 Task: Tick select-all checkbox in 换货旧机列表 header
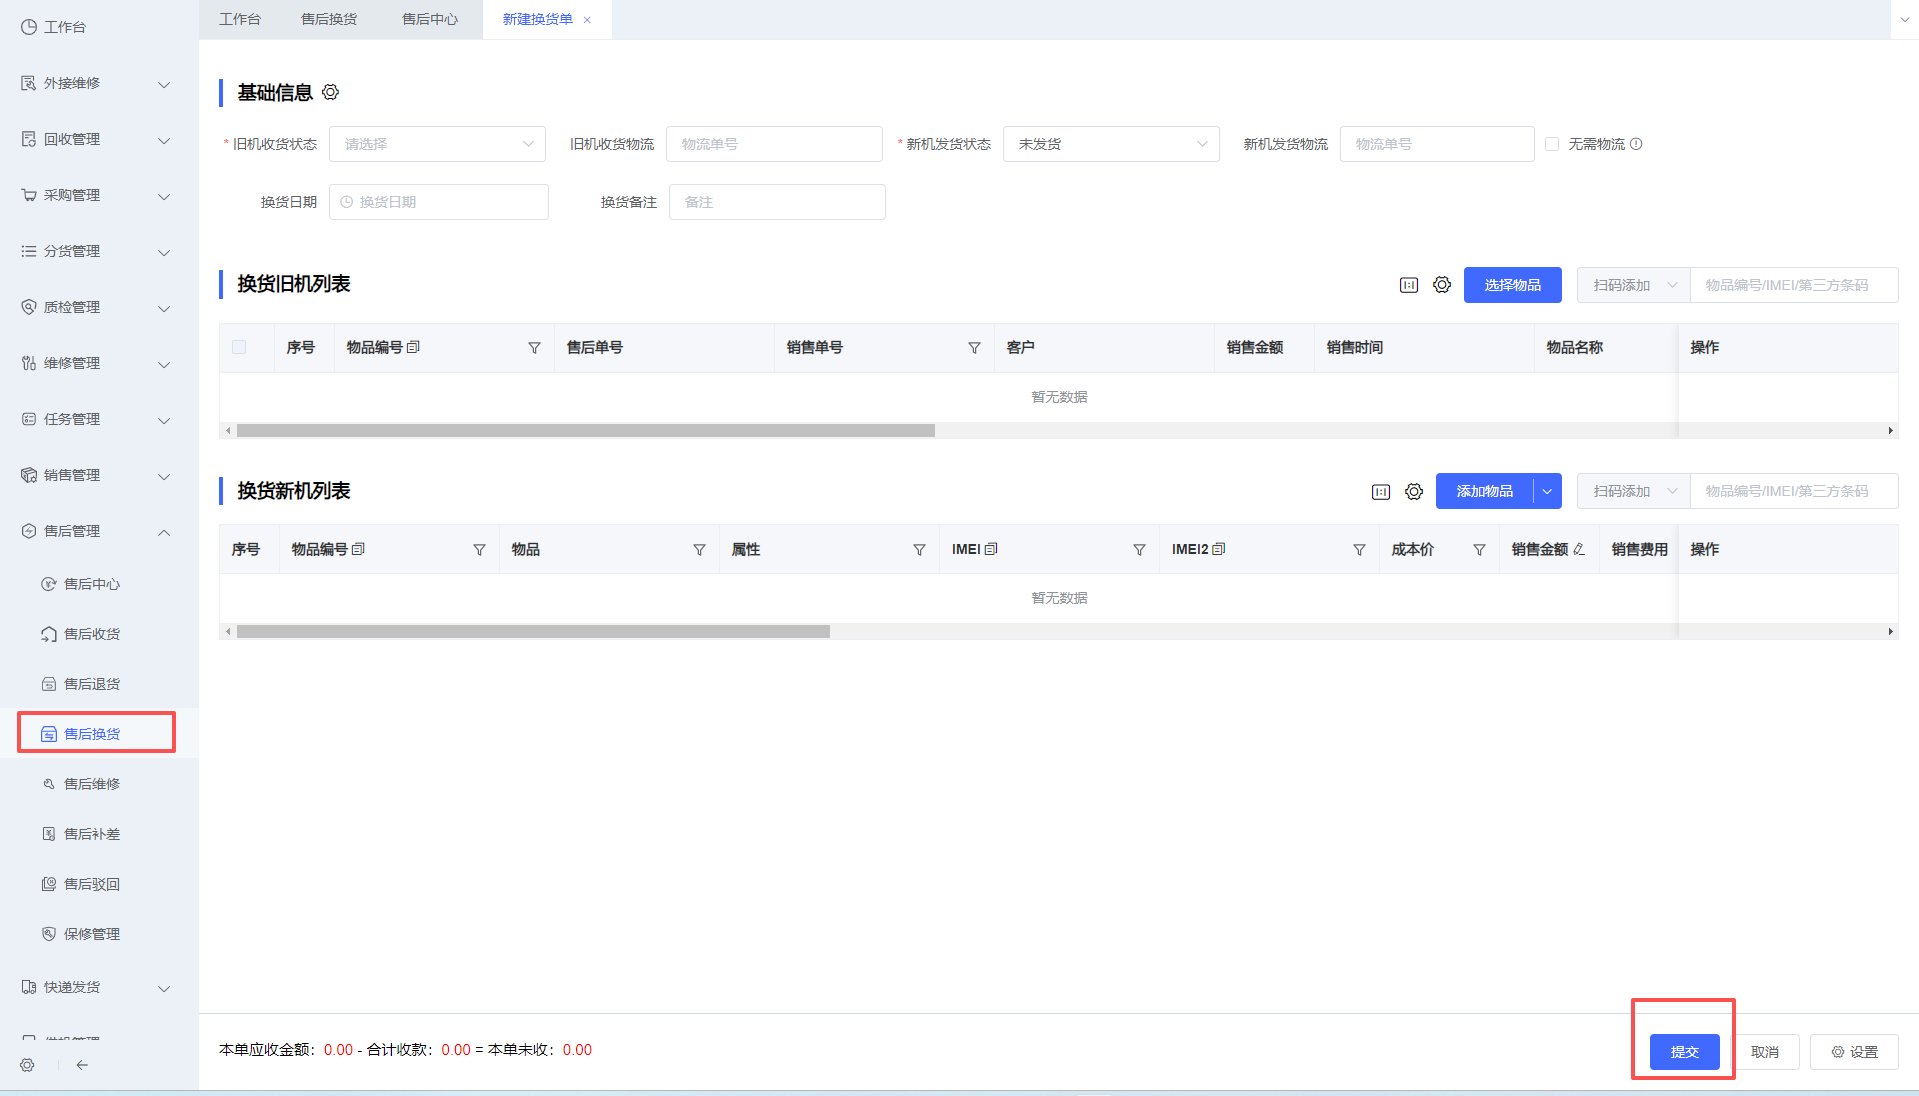pyautogui.click(x=239, y=347)
